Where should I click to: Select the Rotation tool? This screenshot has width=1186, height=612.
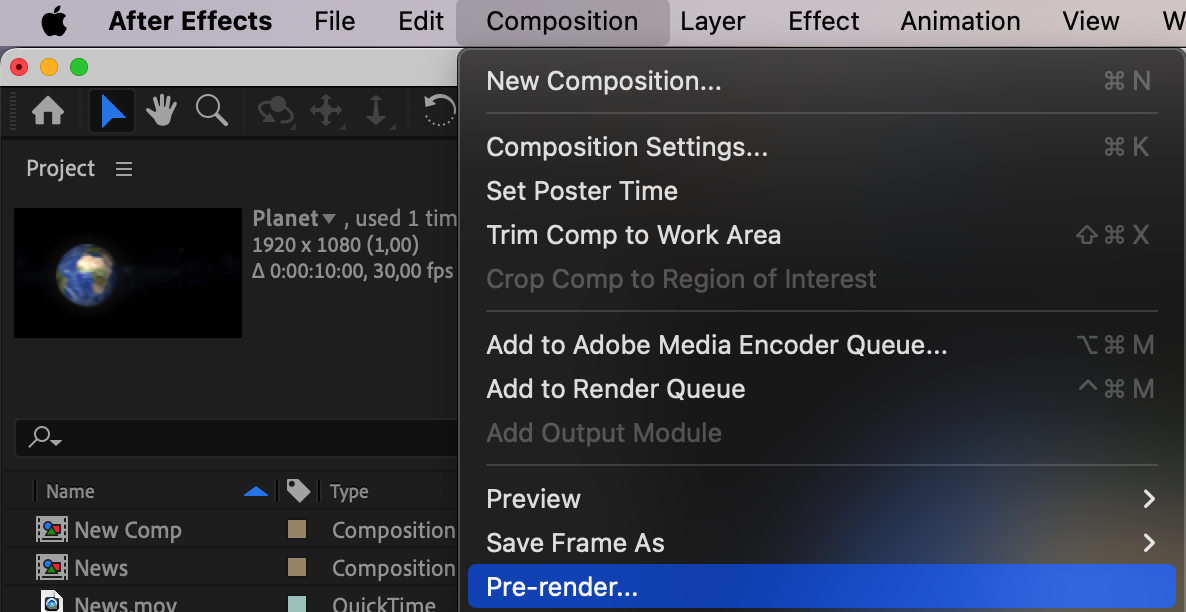pos(439,111)
